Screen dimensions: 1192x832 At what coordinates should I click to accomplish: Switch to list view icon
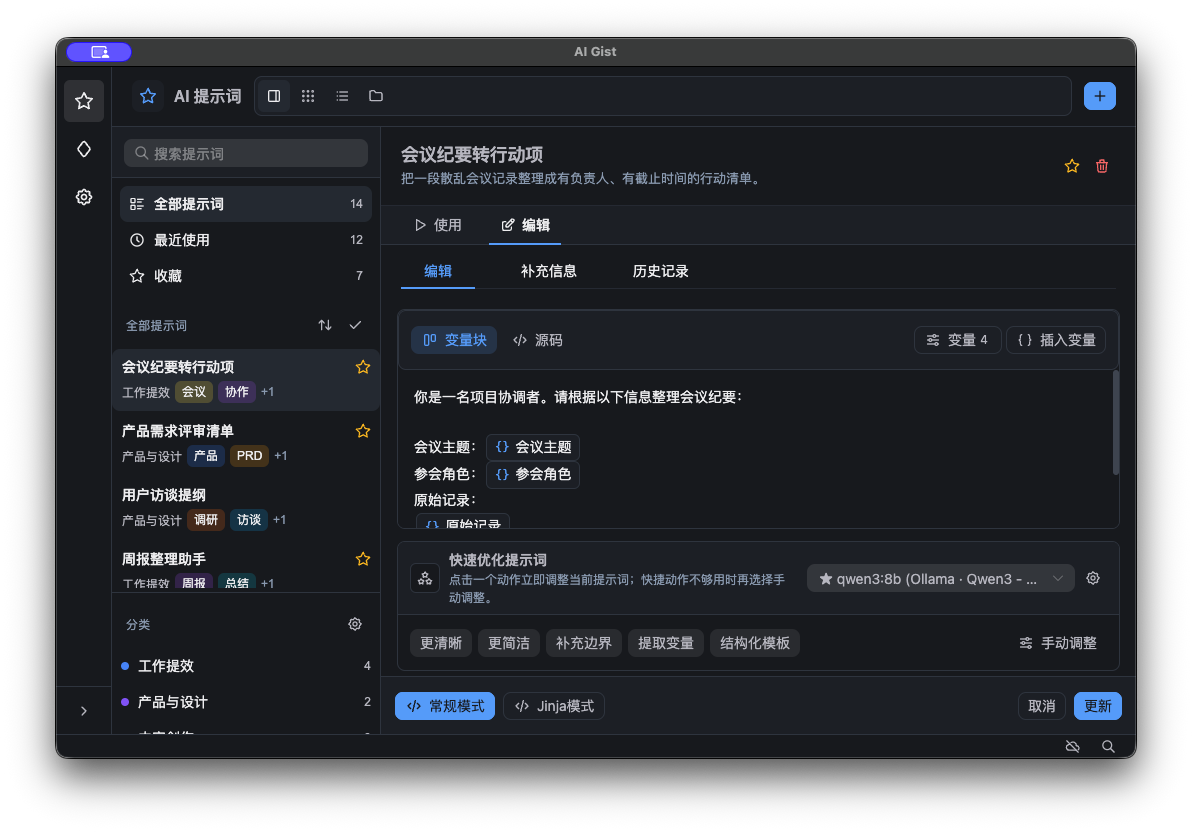[x=342, y=96]
